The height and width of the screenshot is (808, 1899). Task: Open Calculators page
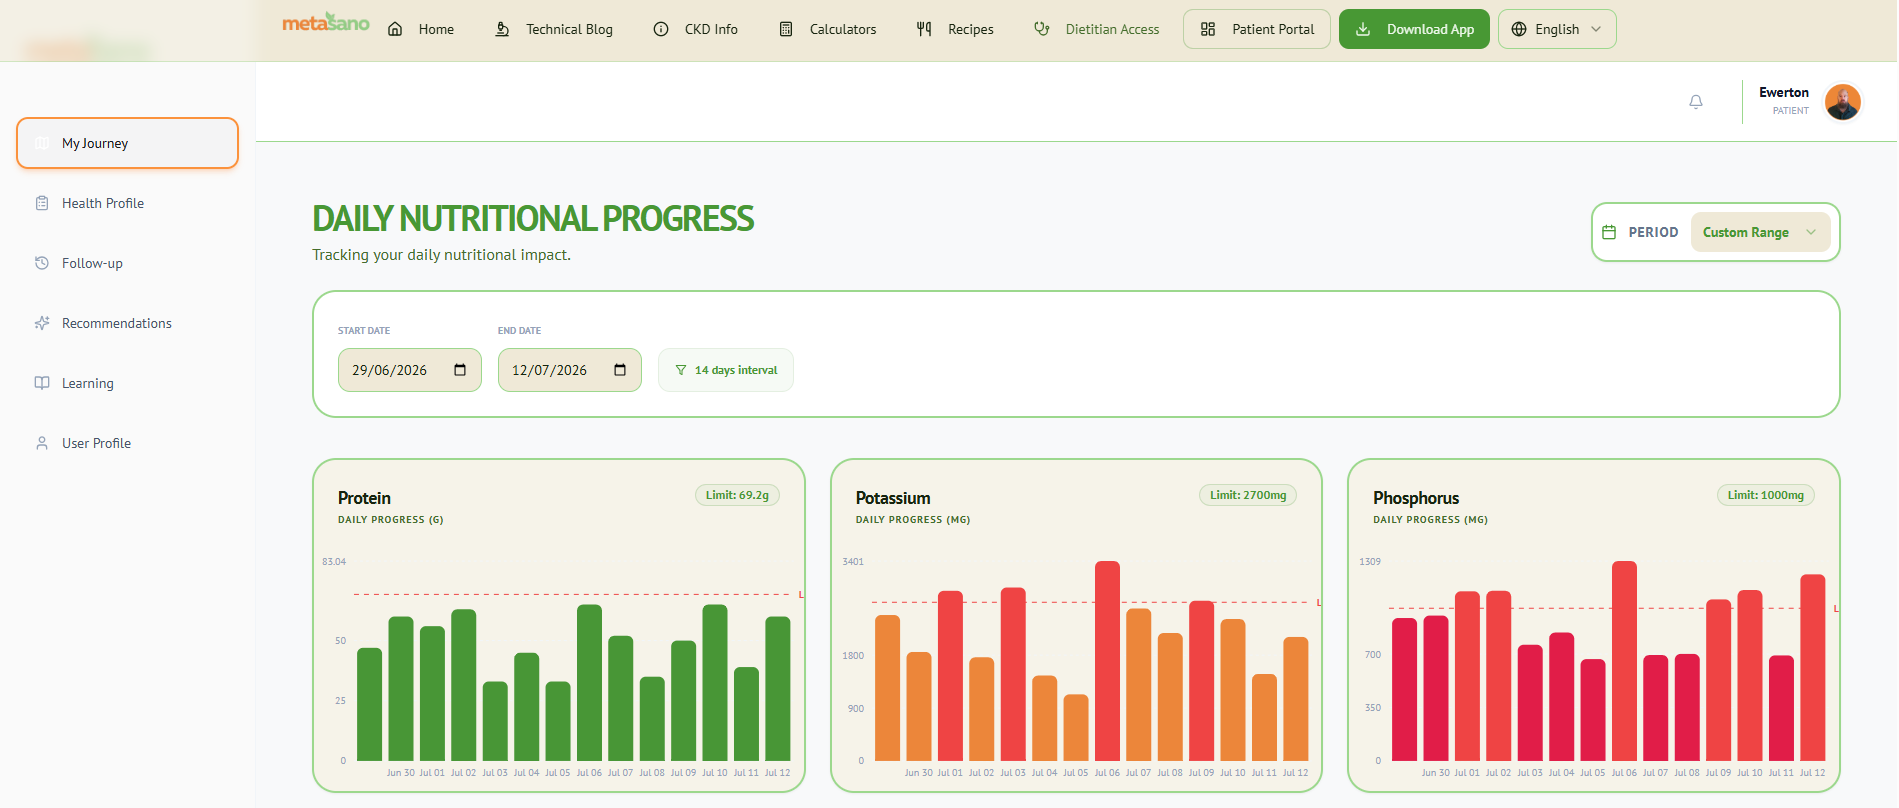(828, 29)
